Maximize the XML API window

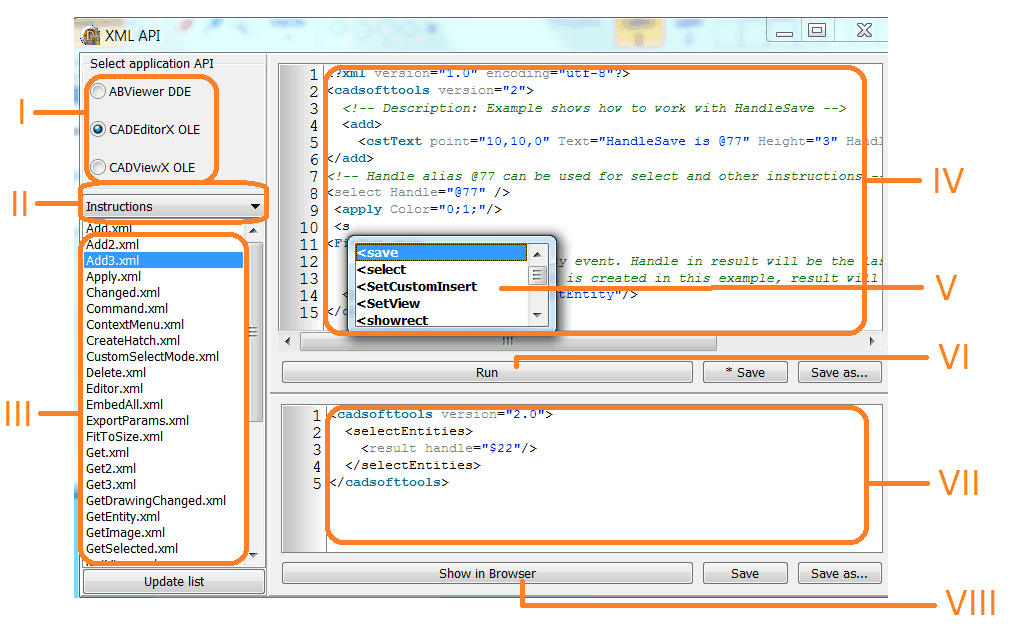pos(817,31)
